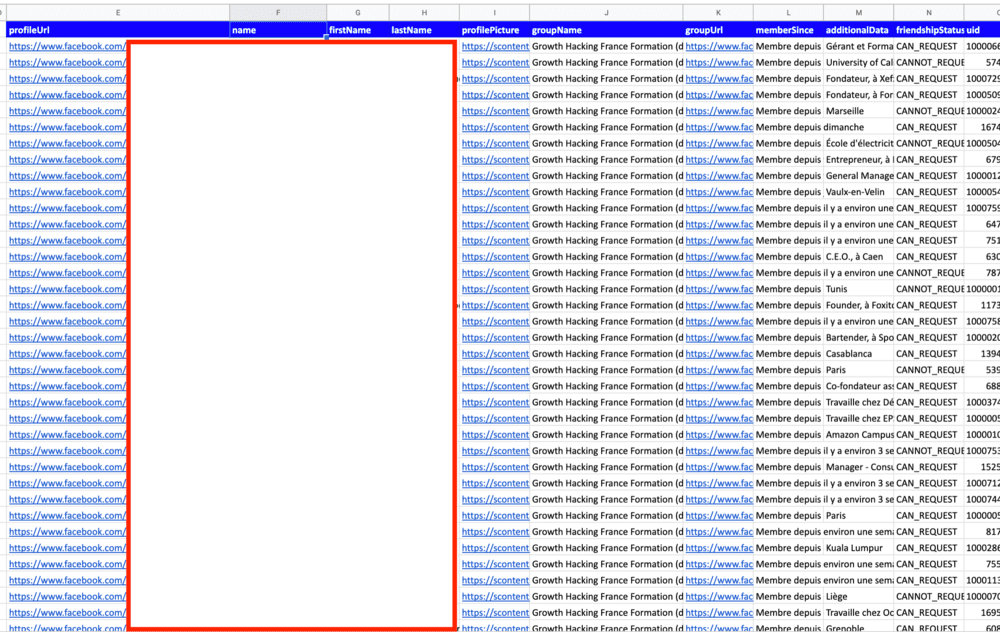Open the groupUrl link in the Vaulx-en-Velin row

(719, 192)
